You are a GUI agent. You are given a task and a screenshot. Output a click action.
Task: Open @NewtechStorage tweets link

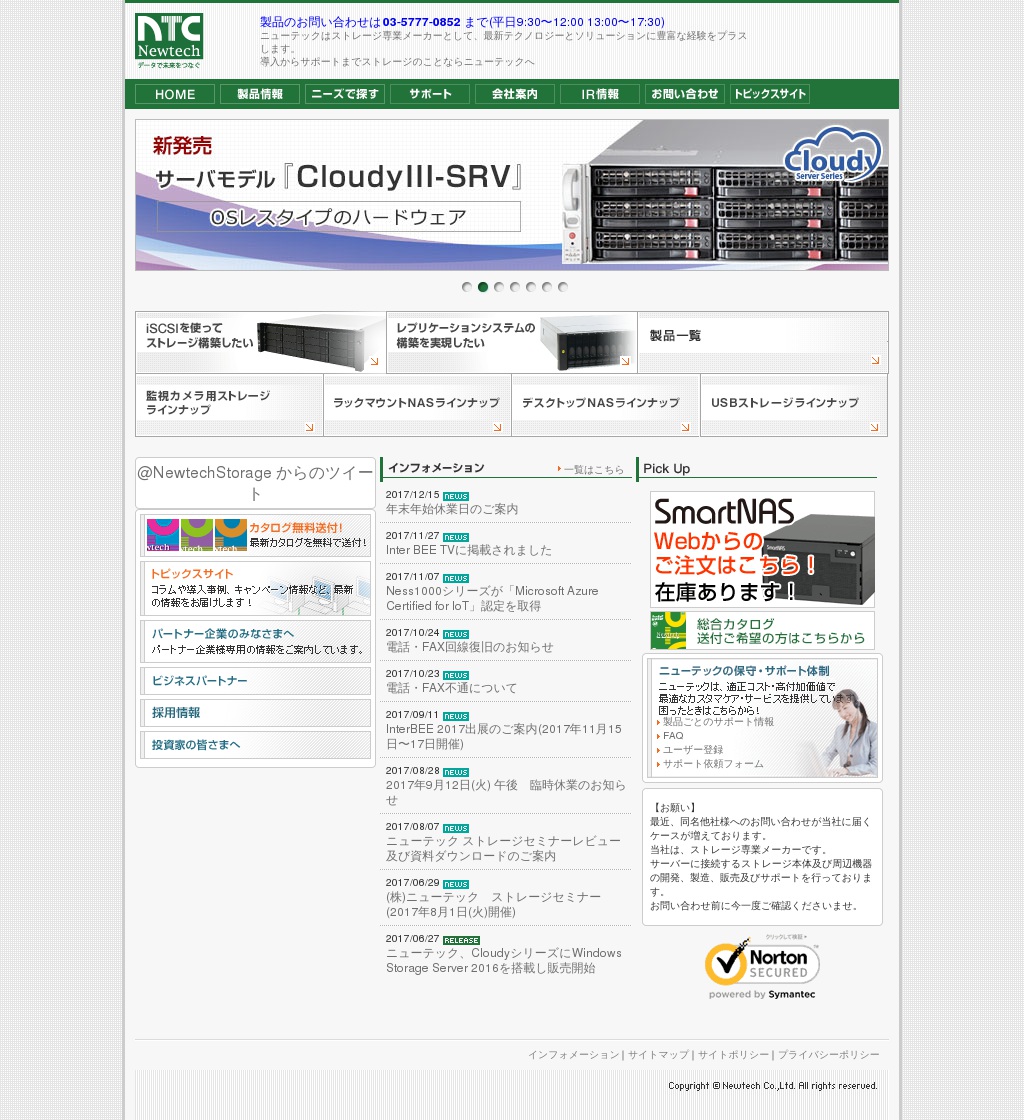tap(256, 483)
